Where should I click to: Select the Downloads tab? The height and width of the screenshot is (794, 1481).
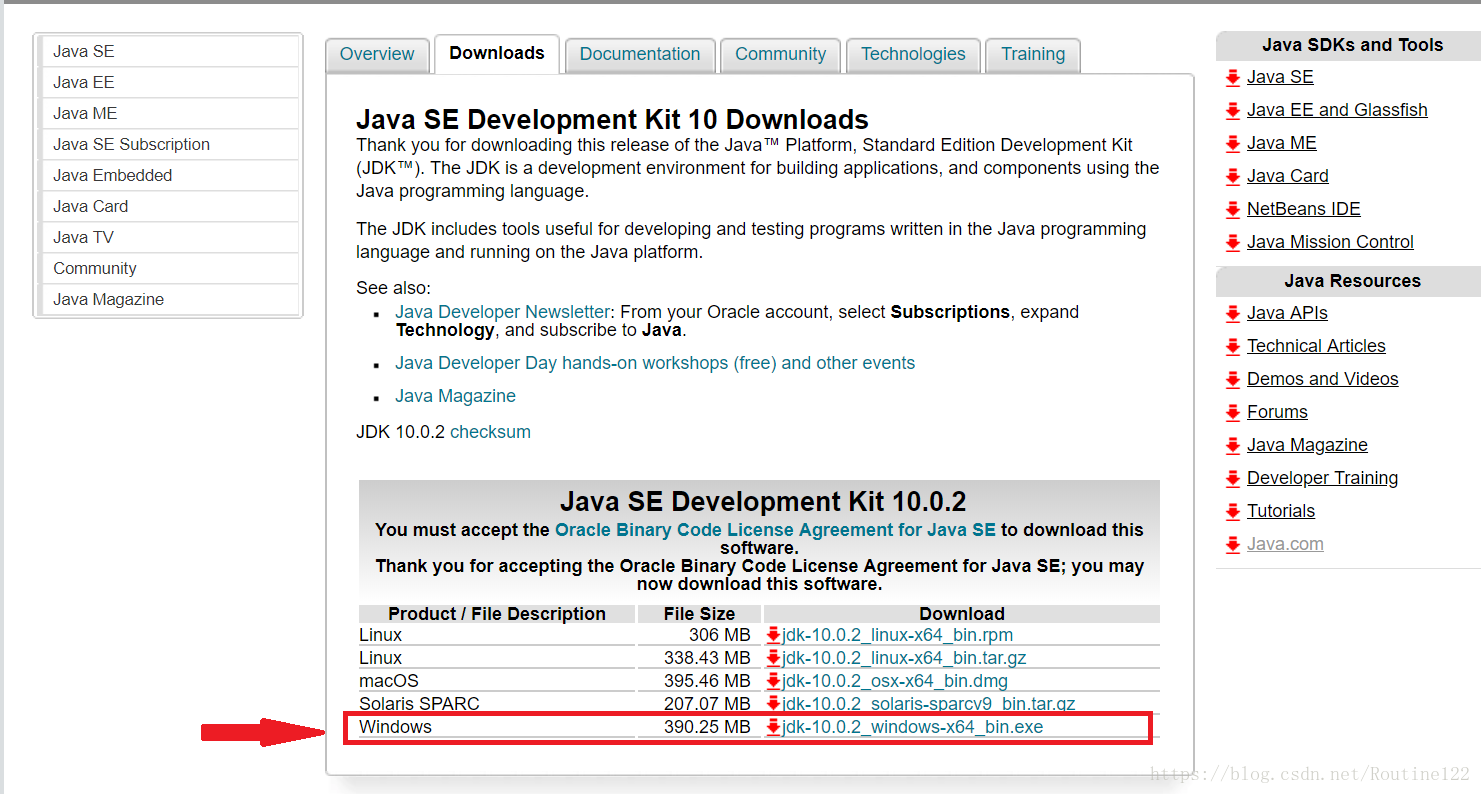[497, 53]
